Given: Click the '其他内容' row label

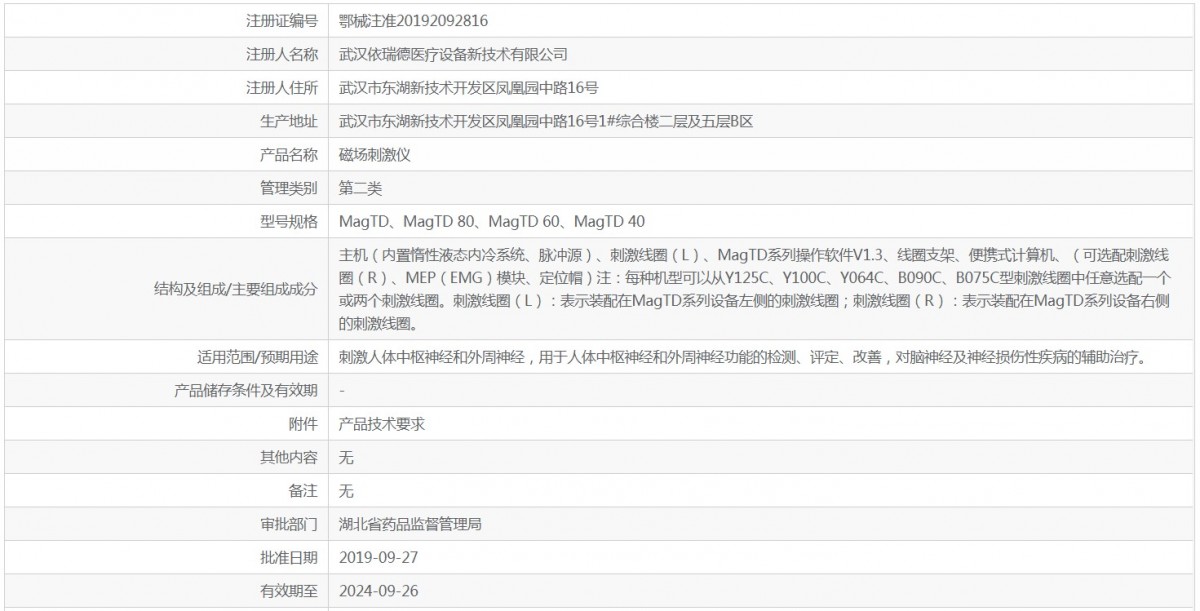Looking at the screenshot, I should click(x=289, y=457).
